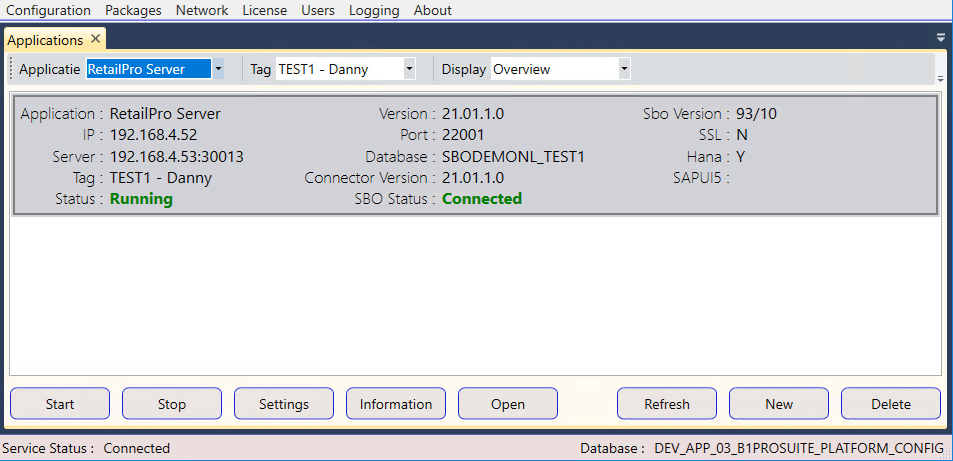Expand the Applicatie dropdown
The height and width of the screenshot is (461, 953).
point(218,69)
